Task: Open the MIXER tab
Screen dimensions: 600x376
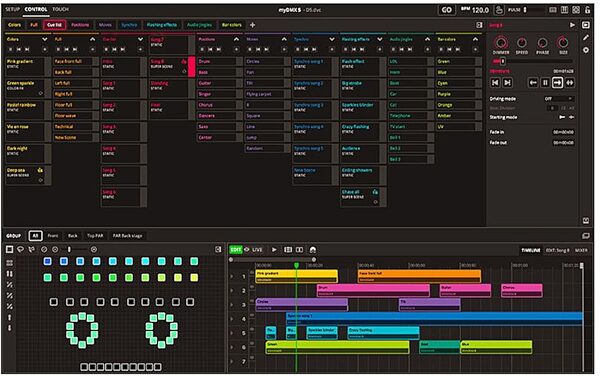Action: [x=581, y=250]
